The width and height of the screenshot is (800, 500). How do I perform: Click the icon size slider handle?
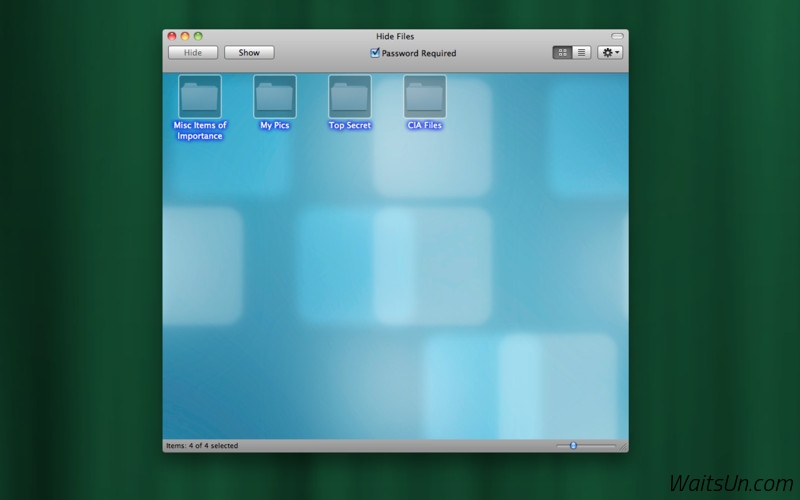point(573,445)
